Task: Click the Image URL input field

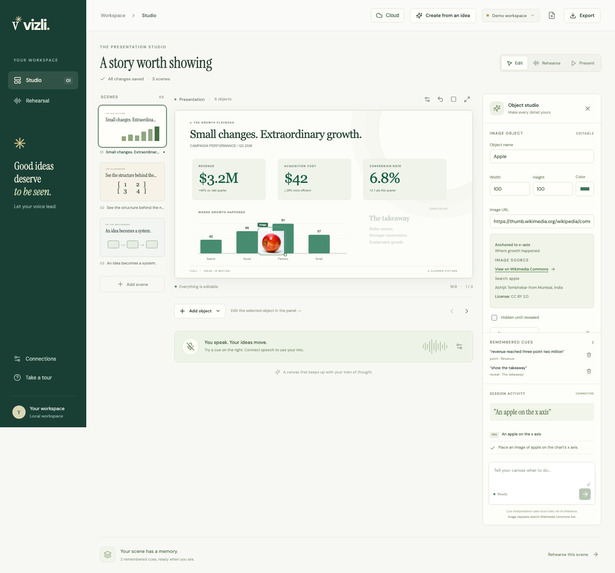Action: click(x=542, y=221)
